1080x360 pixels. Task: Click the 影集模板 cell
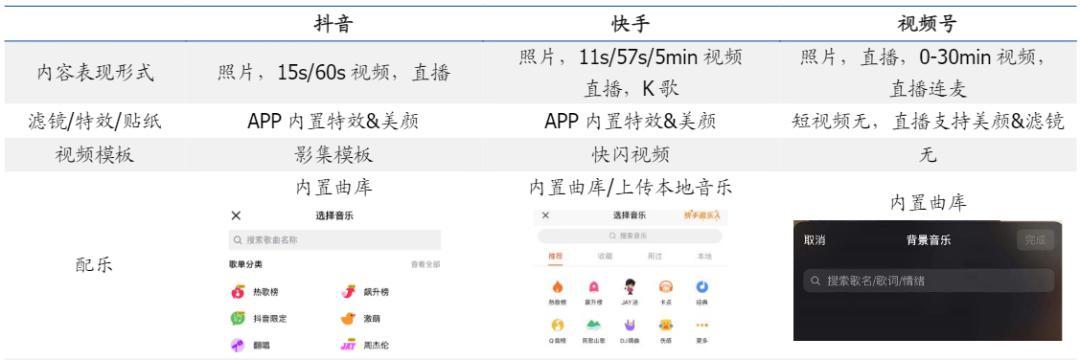pyautogui.click(x=334, y=155)
